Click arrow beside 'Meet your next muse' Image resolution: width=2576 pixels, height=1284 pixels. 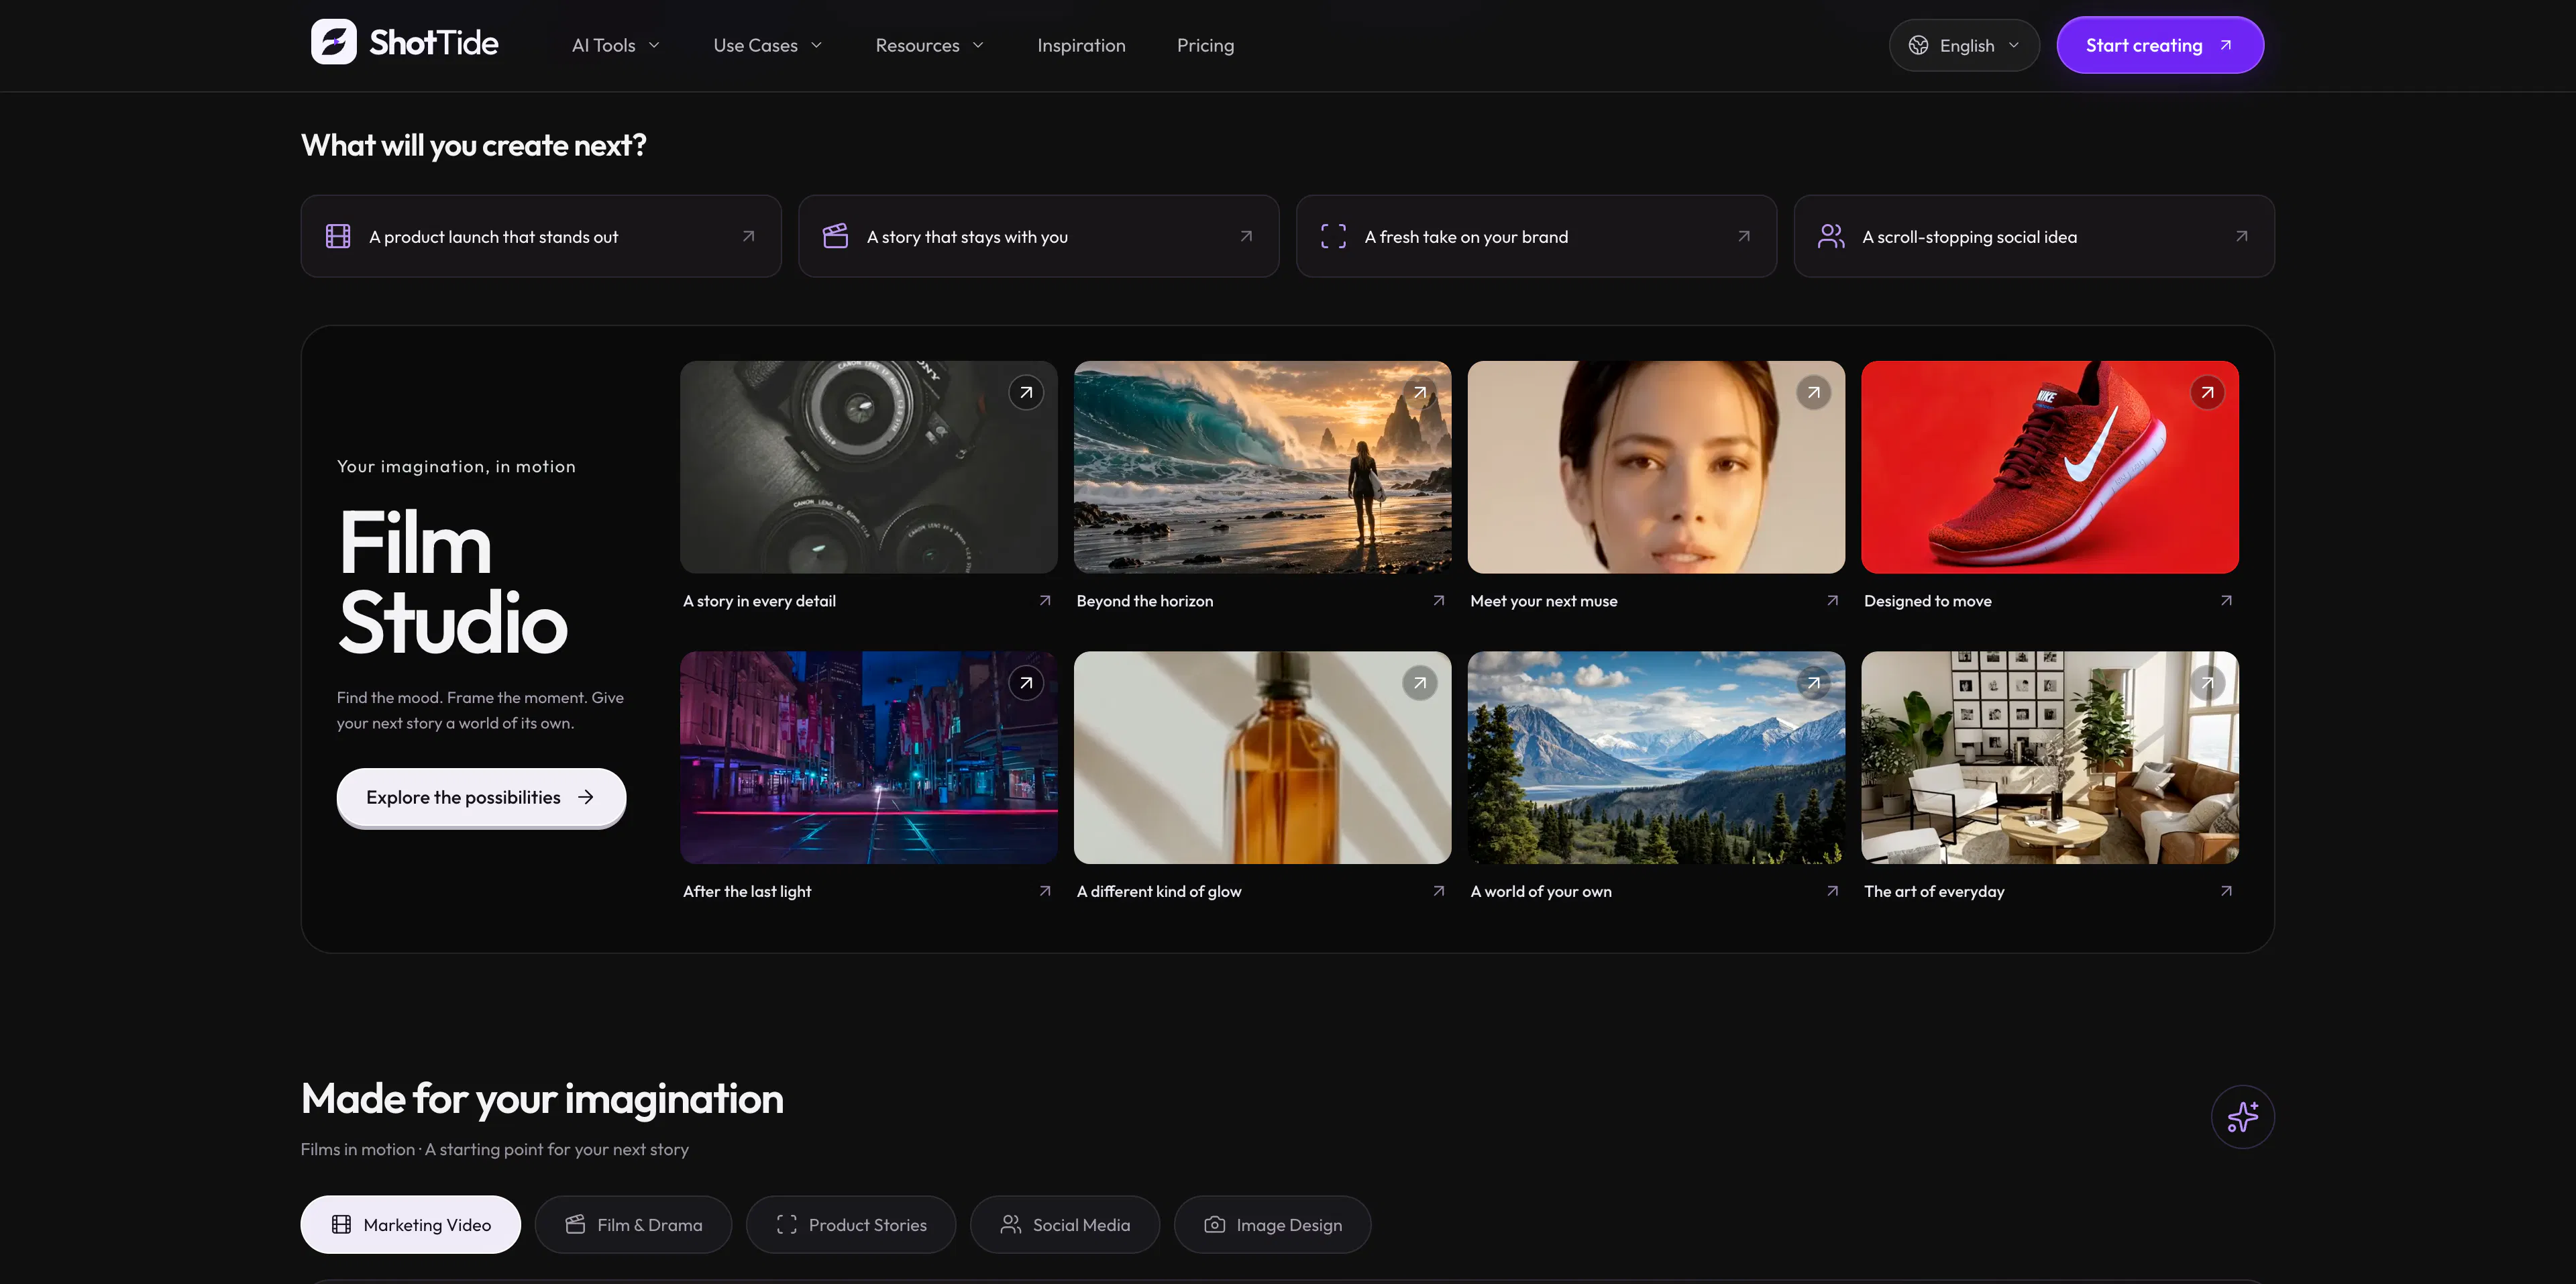(1832, 600)
